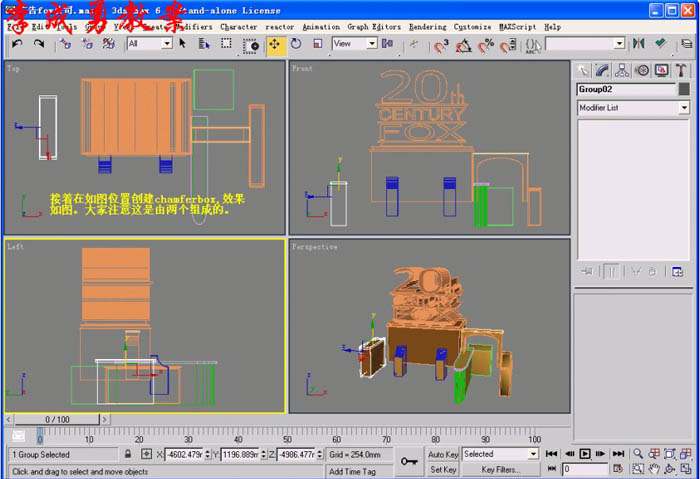
Task: Open the Rendering menu
Action: 427,27
